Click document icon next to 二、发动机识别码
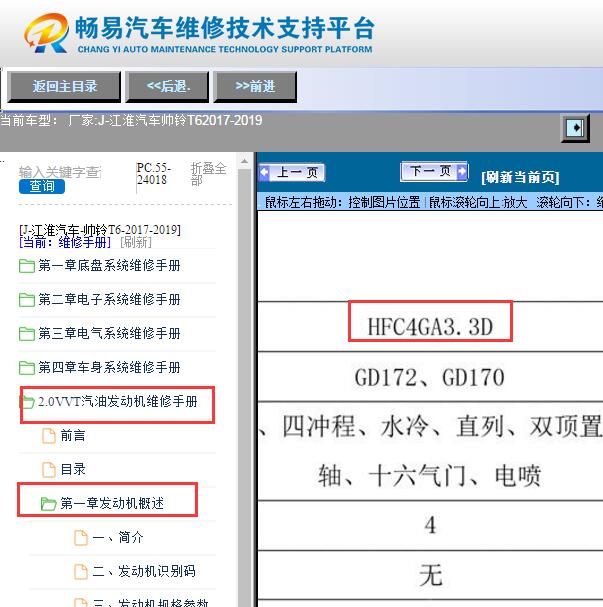The image size is (603, 607). pyautogui.click(x=81, y=571)
